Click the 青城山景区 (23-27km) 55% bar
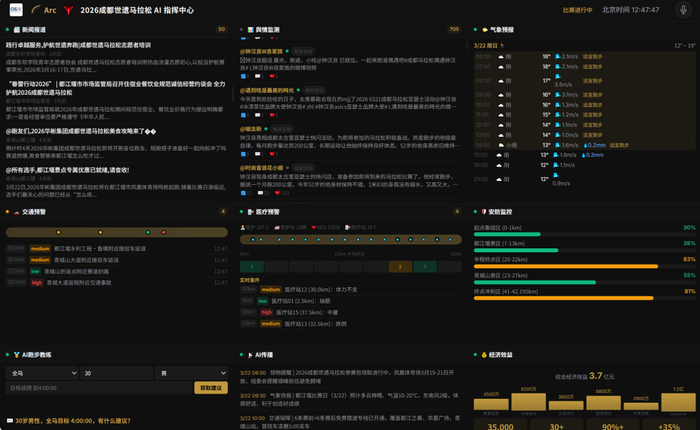This screenshot has height=430, width=700. [584, 282]
